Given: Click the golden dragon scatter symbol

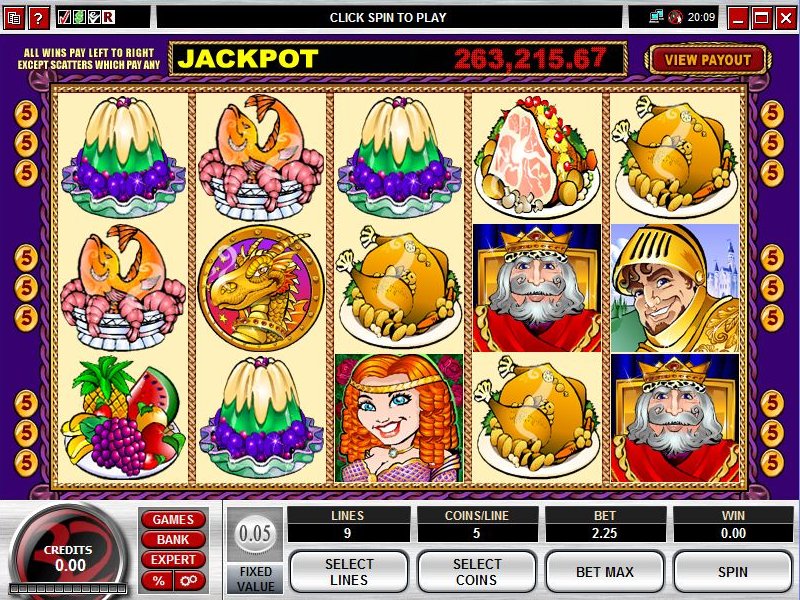Looking at the screenshot, I should (261, 288).
